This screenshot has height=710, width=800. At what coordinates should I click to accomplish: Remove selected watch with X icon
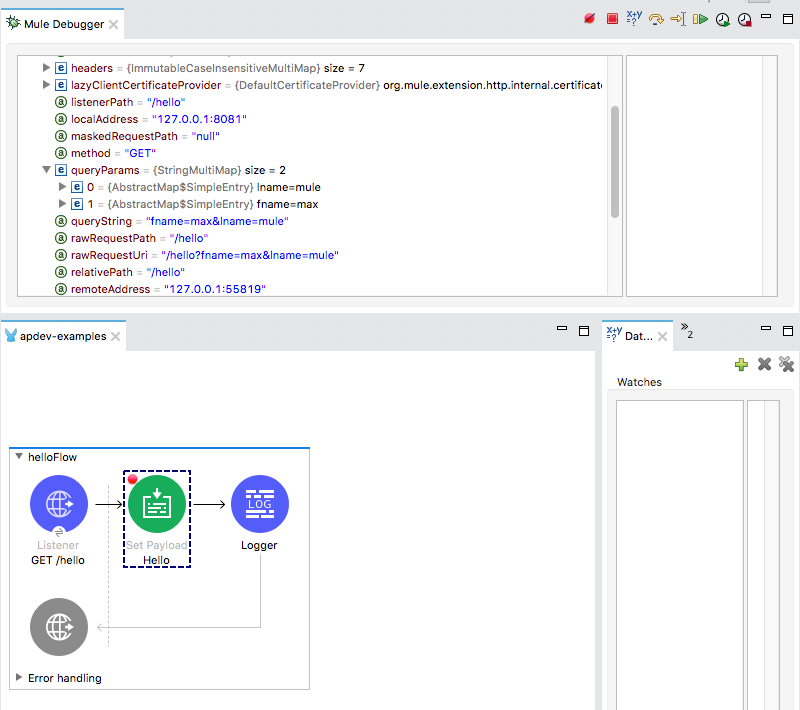(764, 364)
